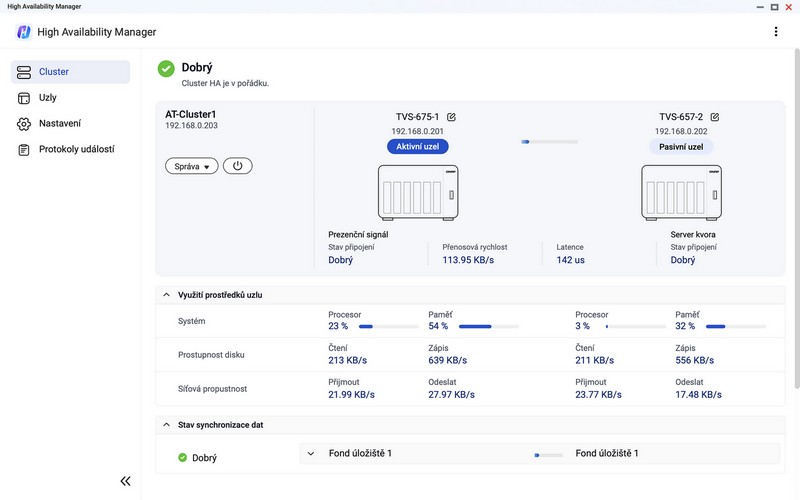The height and width of the screenshot is (500, 800).
Task: Click the Fond úložiště 1 sync progress bar
Action: pyautogui.click(x=548, y=455)
